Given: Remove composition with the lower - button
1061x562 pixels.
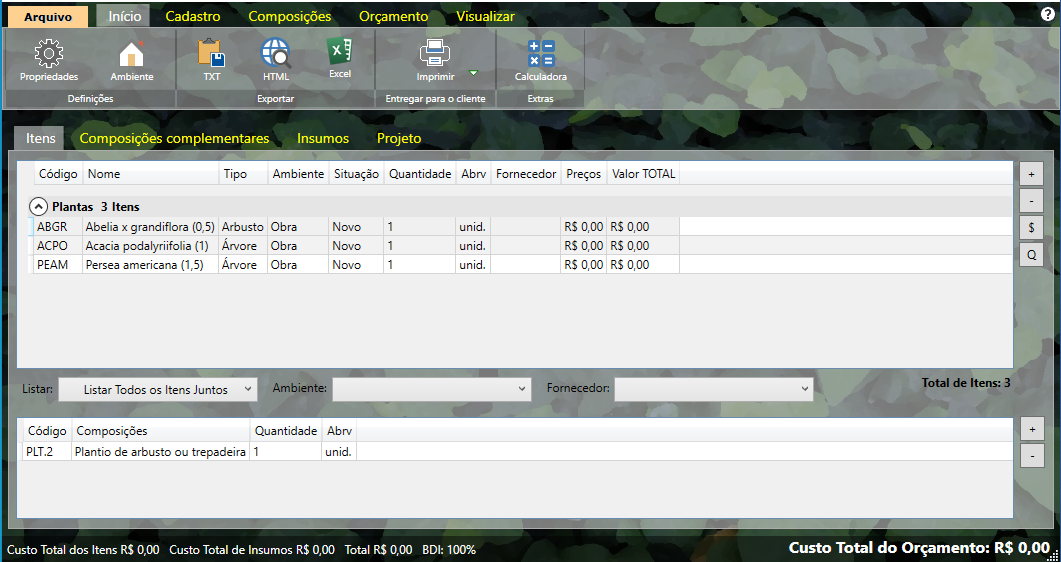Looking at the screenshot, I should point(1031,456).
